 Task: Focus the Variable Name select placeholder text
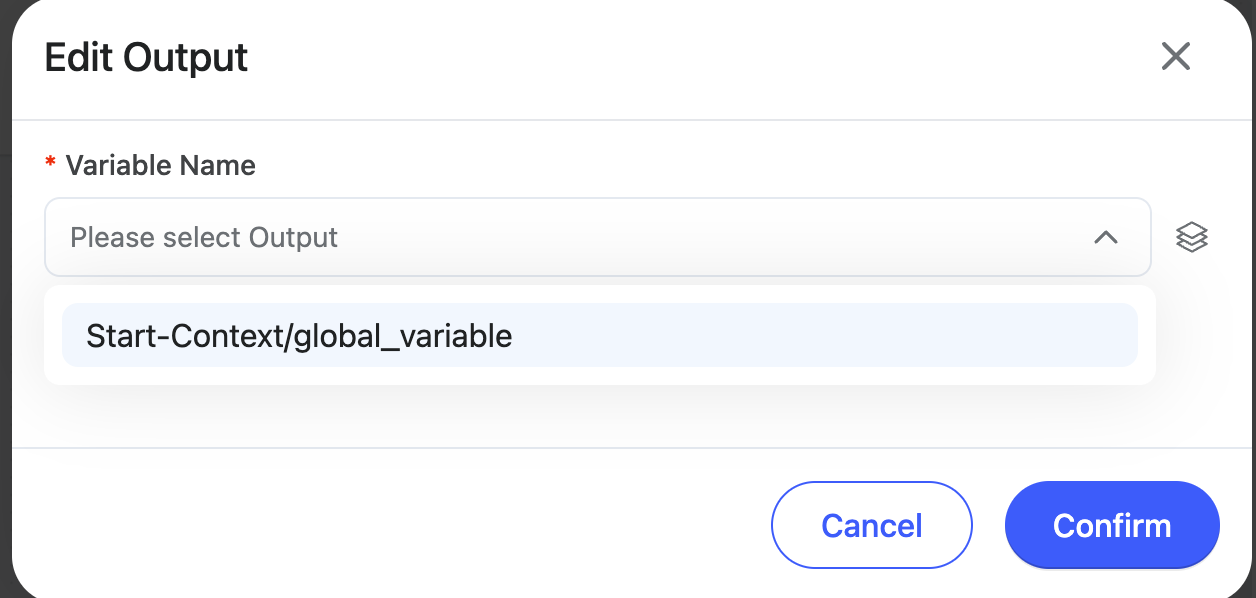pyautogui.click(x=204, y=237)
